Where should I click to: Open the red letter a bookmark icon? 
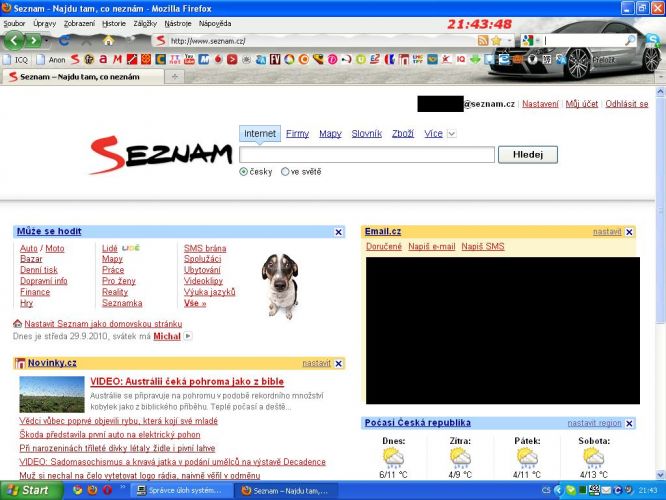(103, 59)
